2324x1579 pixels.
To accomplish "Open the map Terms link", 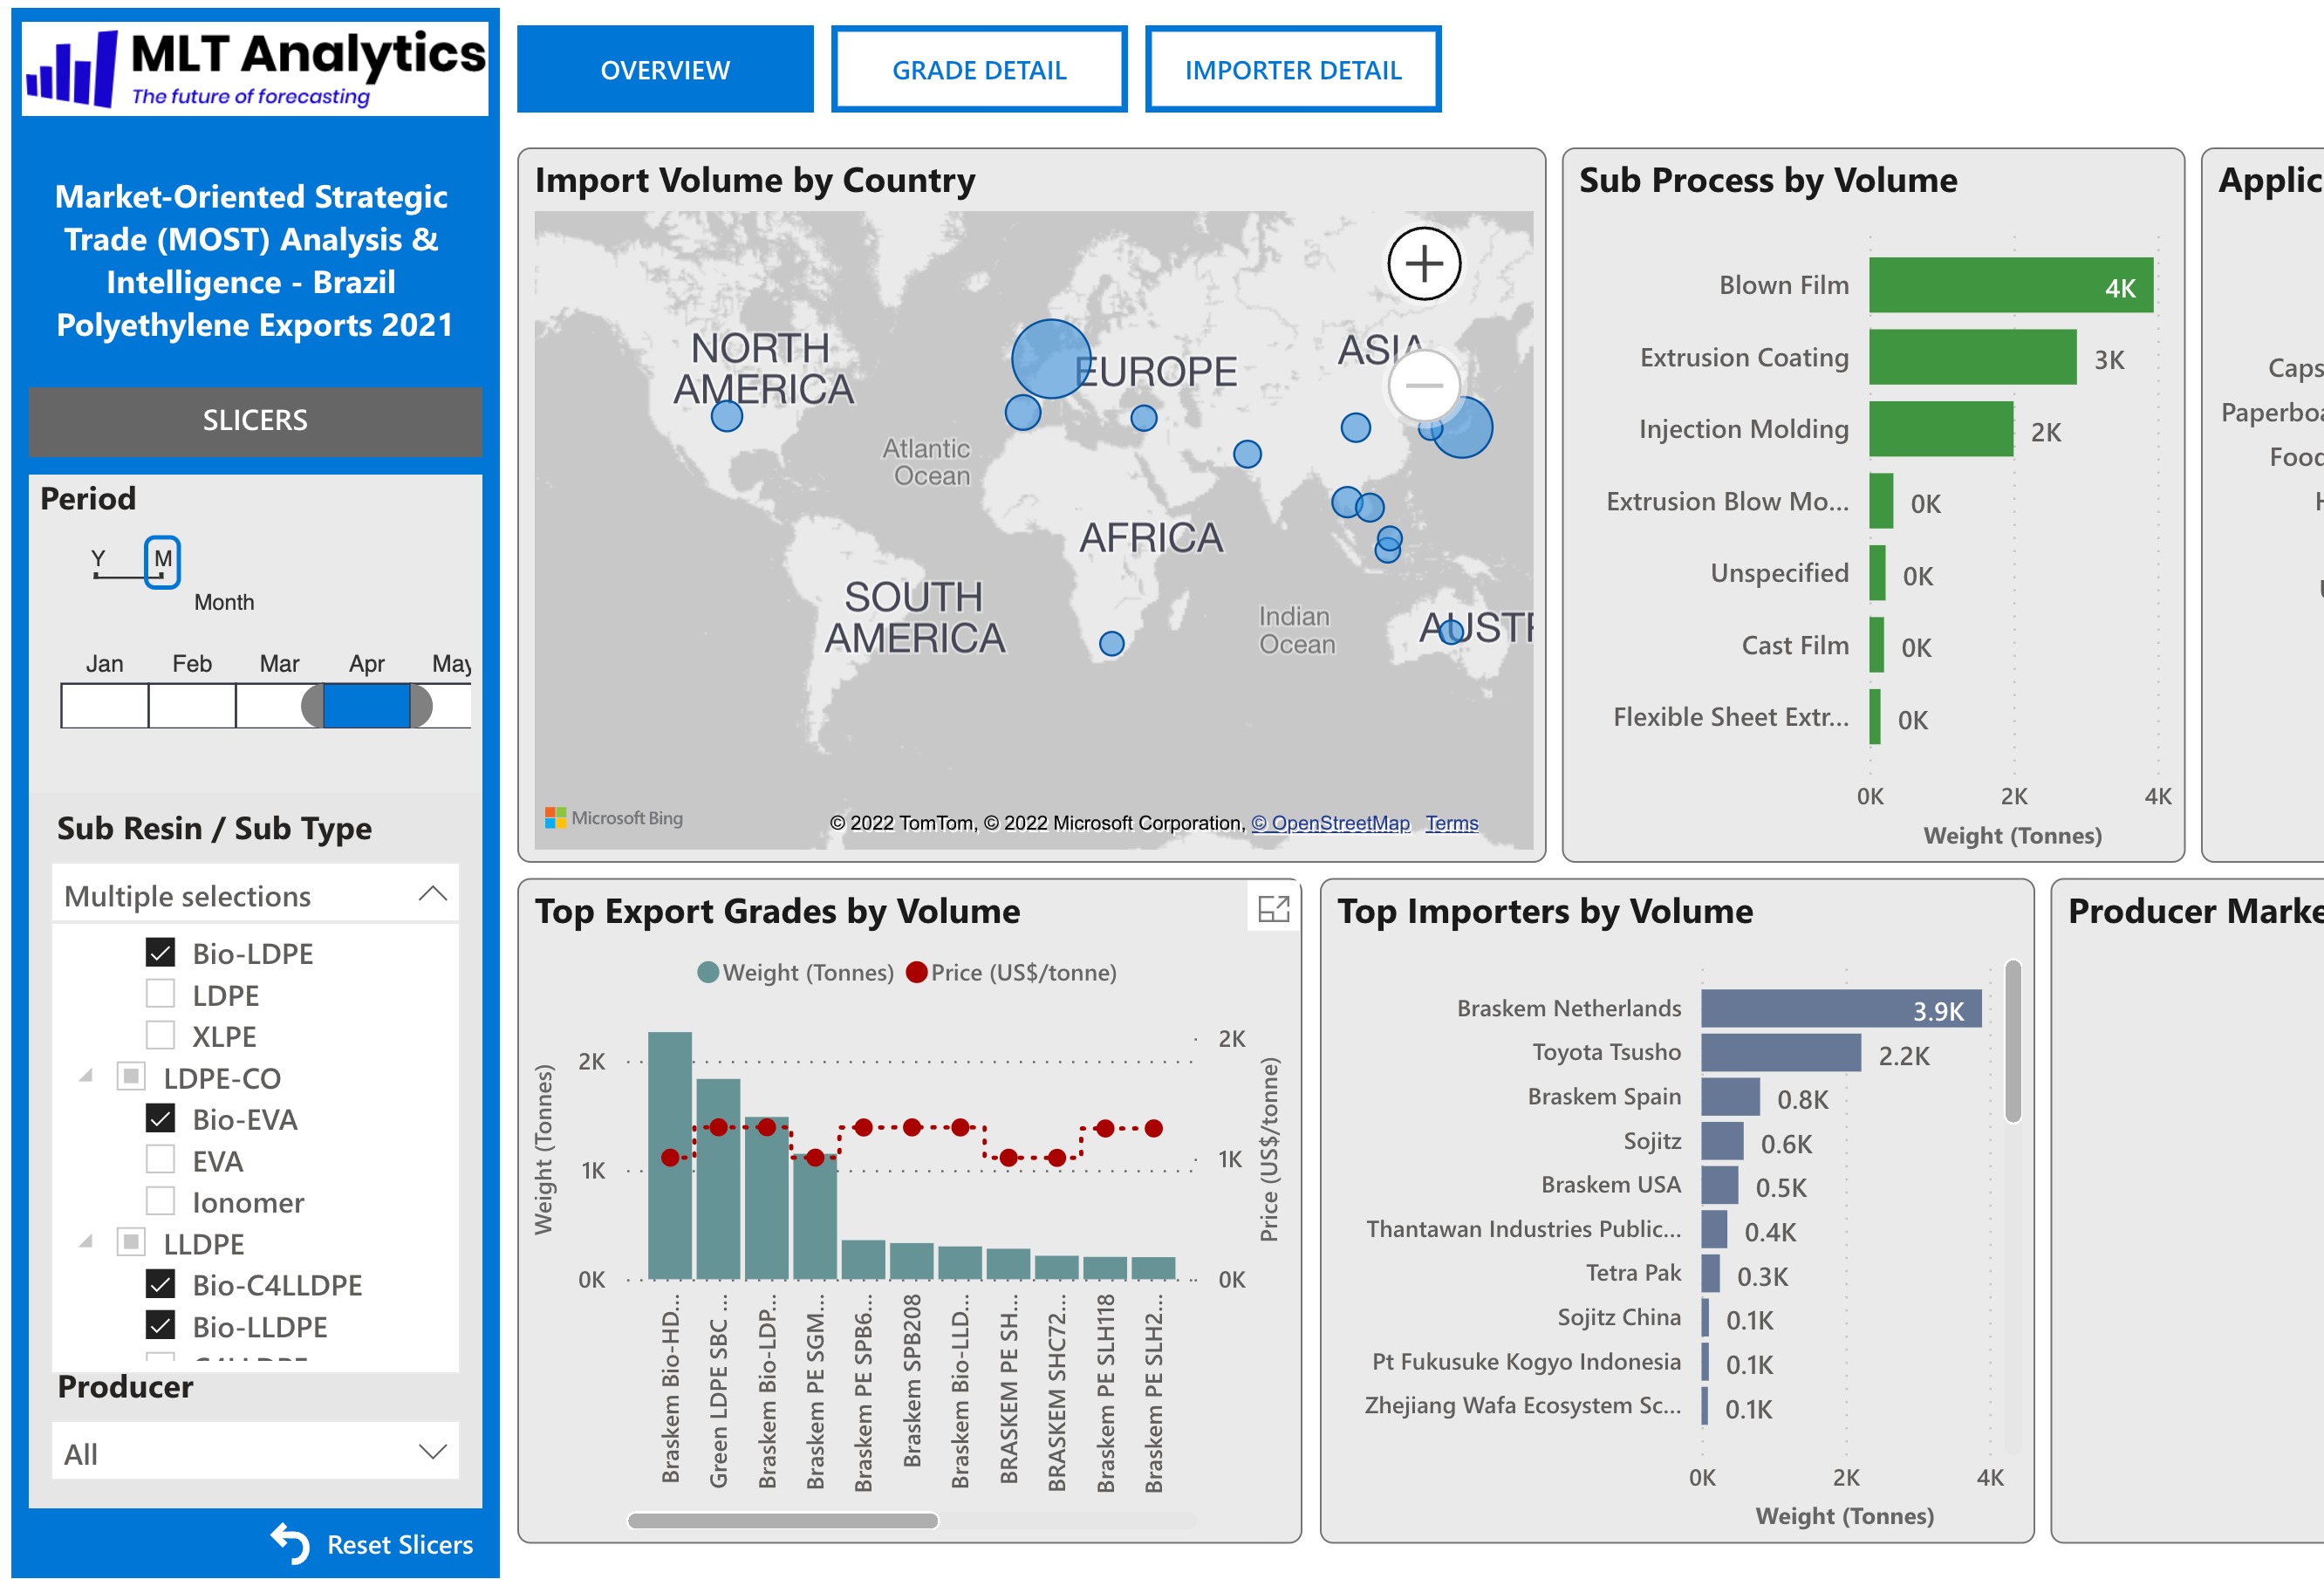I will [x=1451, y=823].
